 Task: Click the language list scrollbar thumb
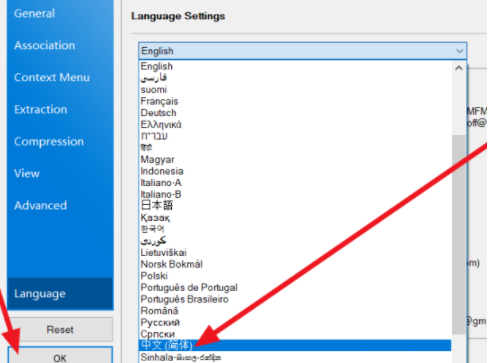click(x=459, y=234)
